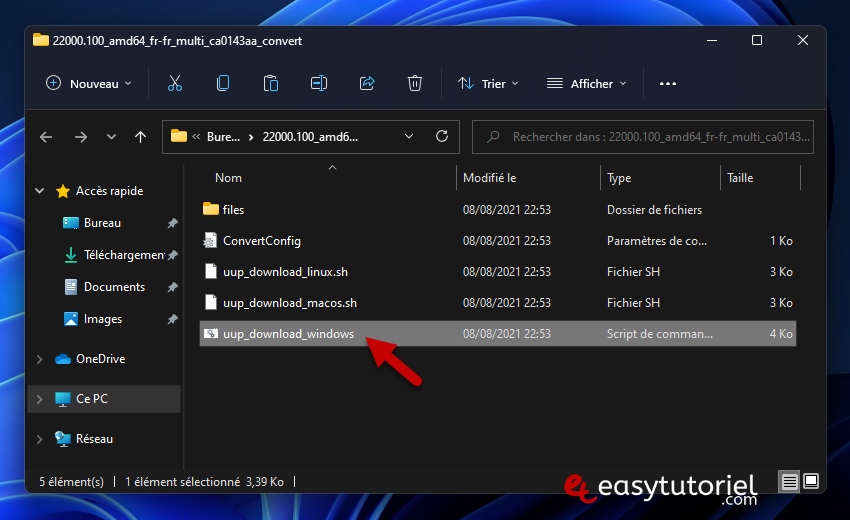Click the Share icon in toolbar
Viewport: 850px width, 520px height.
tap(367, 84)
